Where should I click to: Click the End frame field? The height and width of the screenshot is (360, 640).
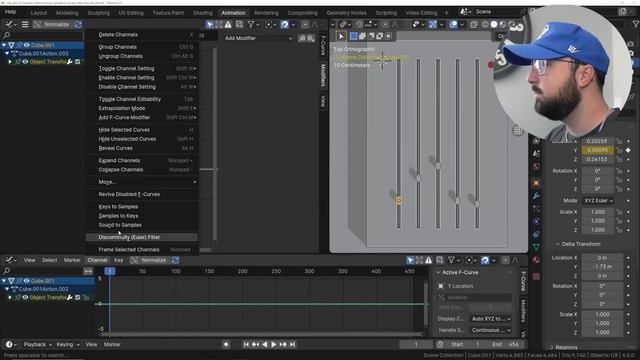(x=505, y=344)
